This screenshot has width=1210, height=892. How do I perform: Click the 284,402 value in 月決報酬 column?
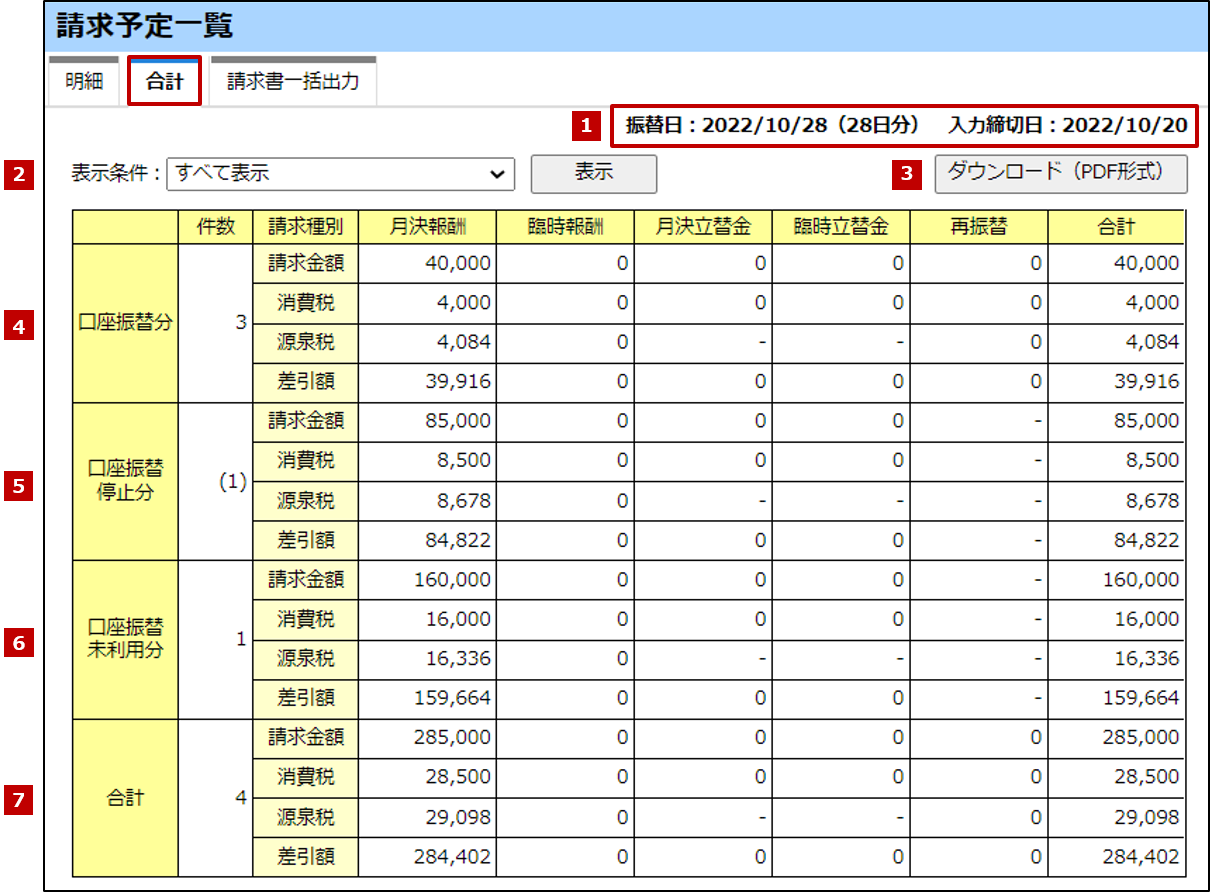click(450, 856)
